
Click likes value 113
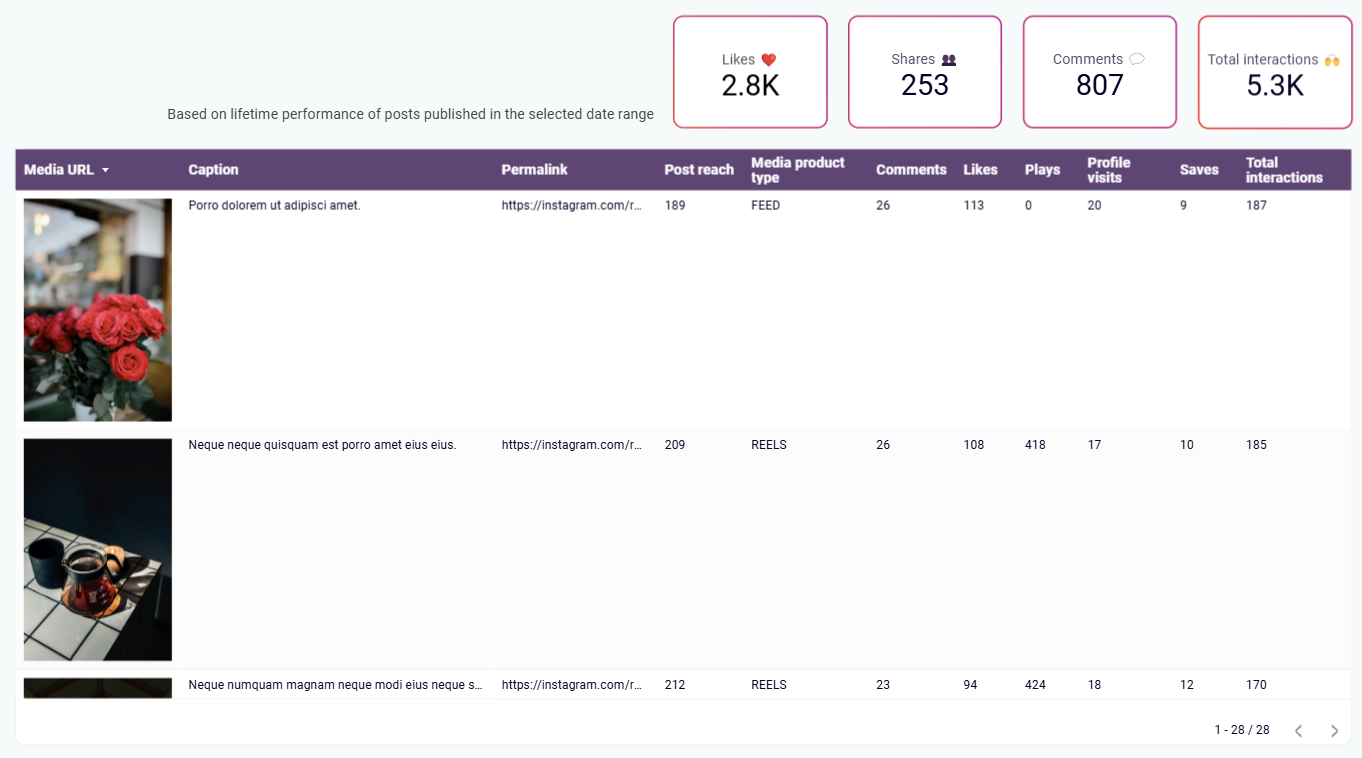click(x=974, y=206)
